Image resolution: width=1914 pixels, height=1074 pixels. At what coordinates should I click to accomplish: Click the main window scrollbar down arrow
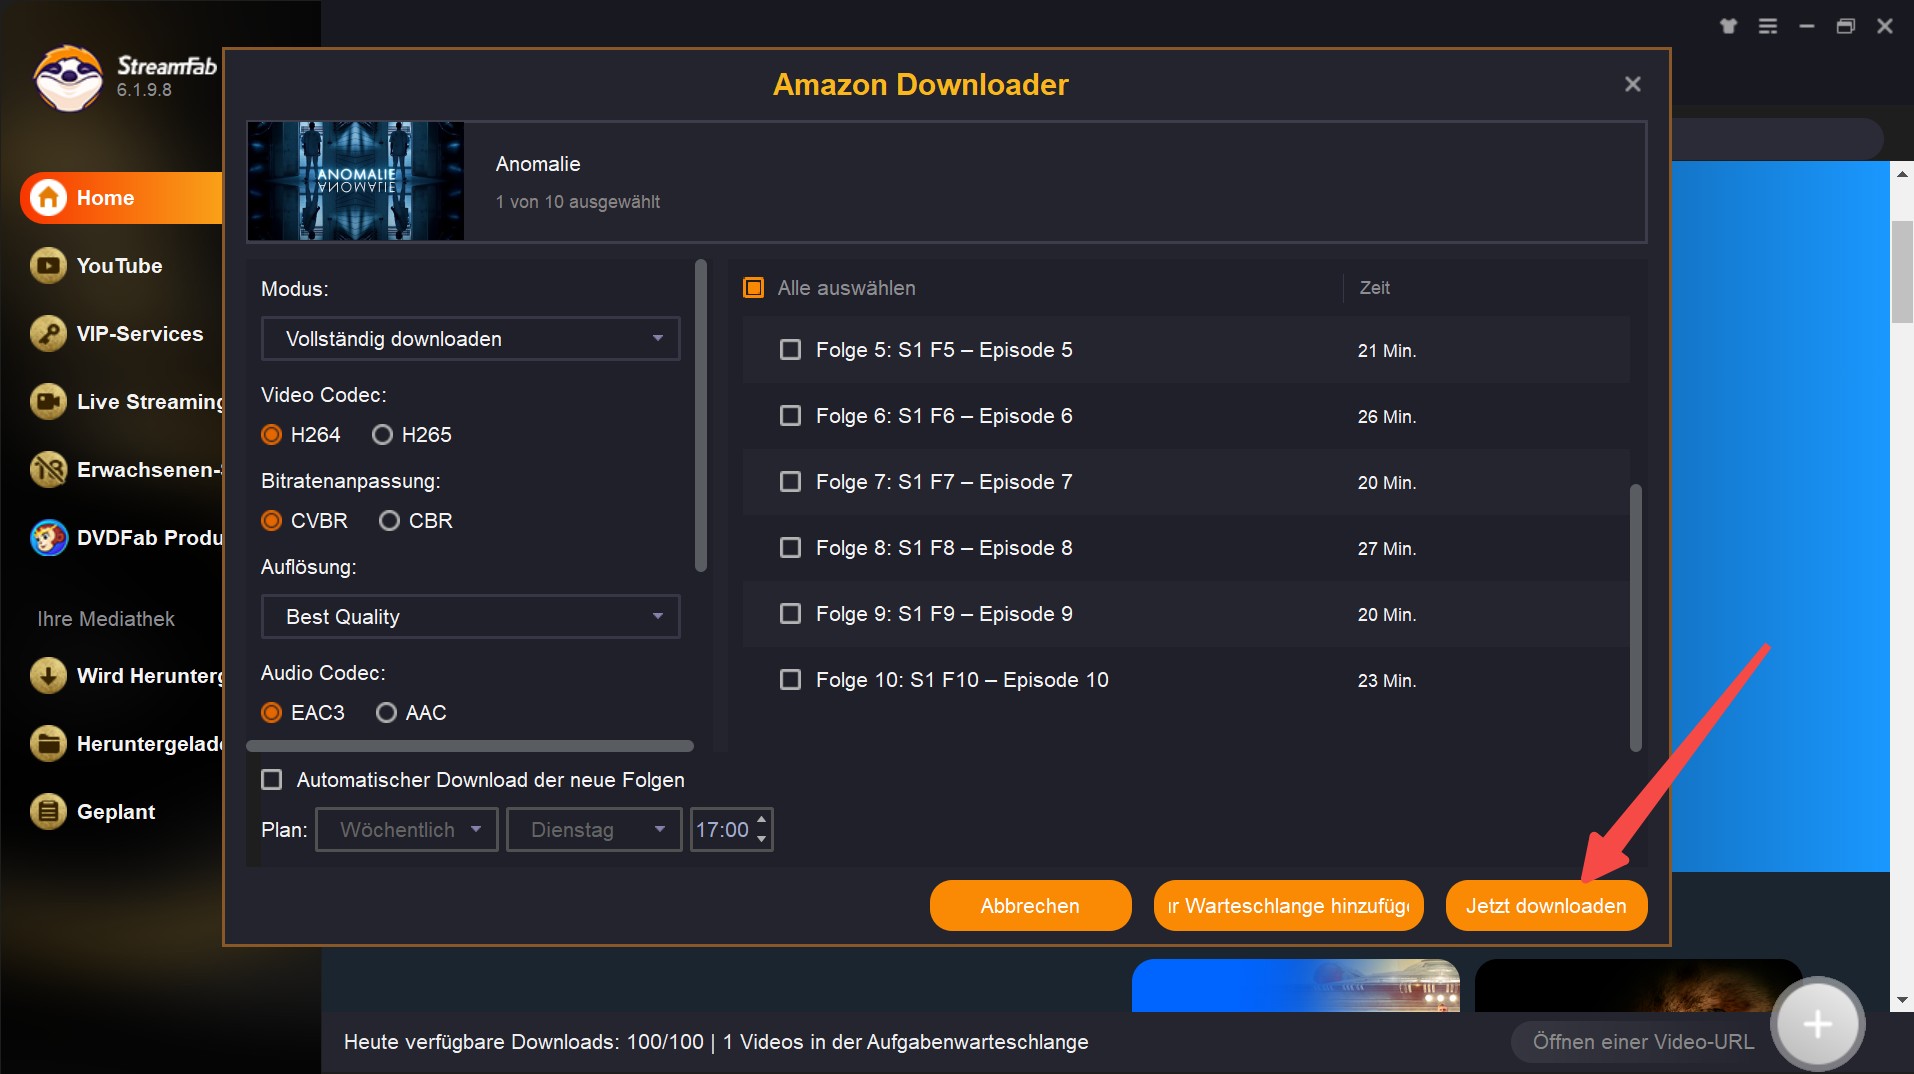coord(1901,1000)
